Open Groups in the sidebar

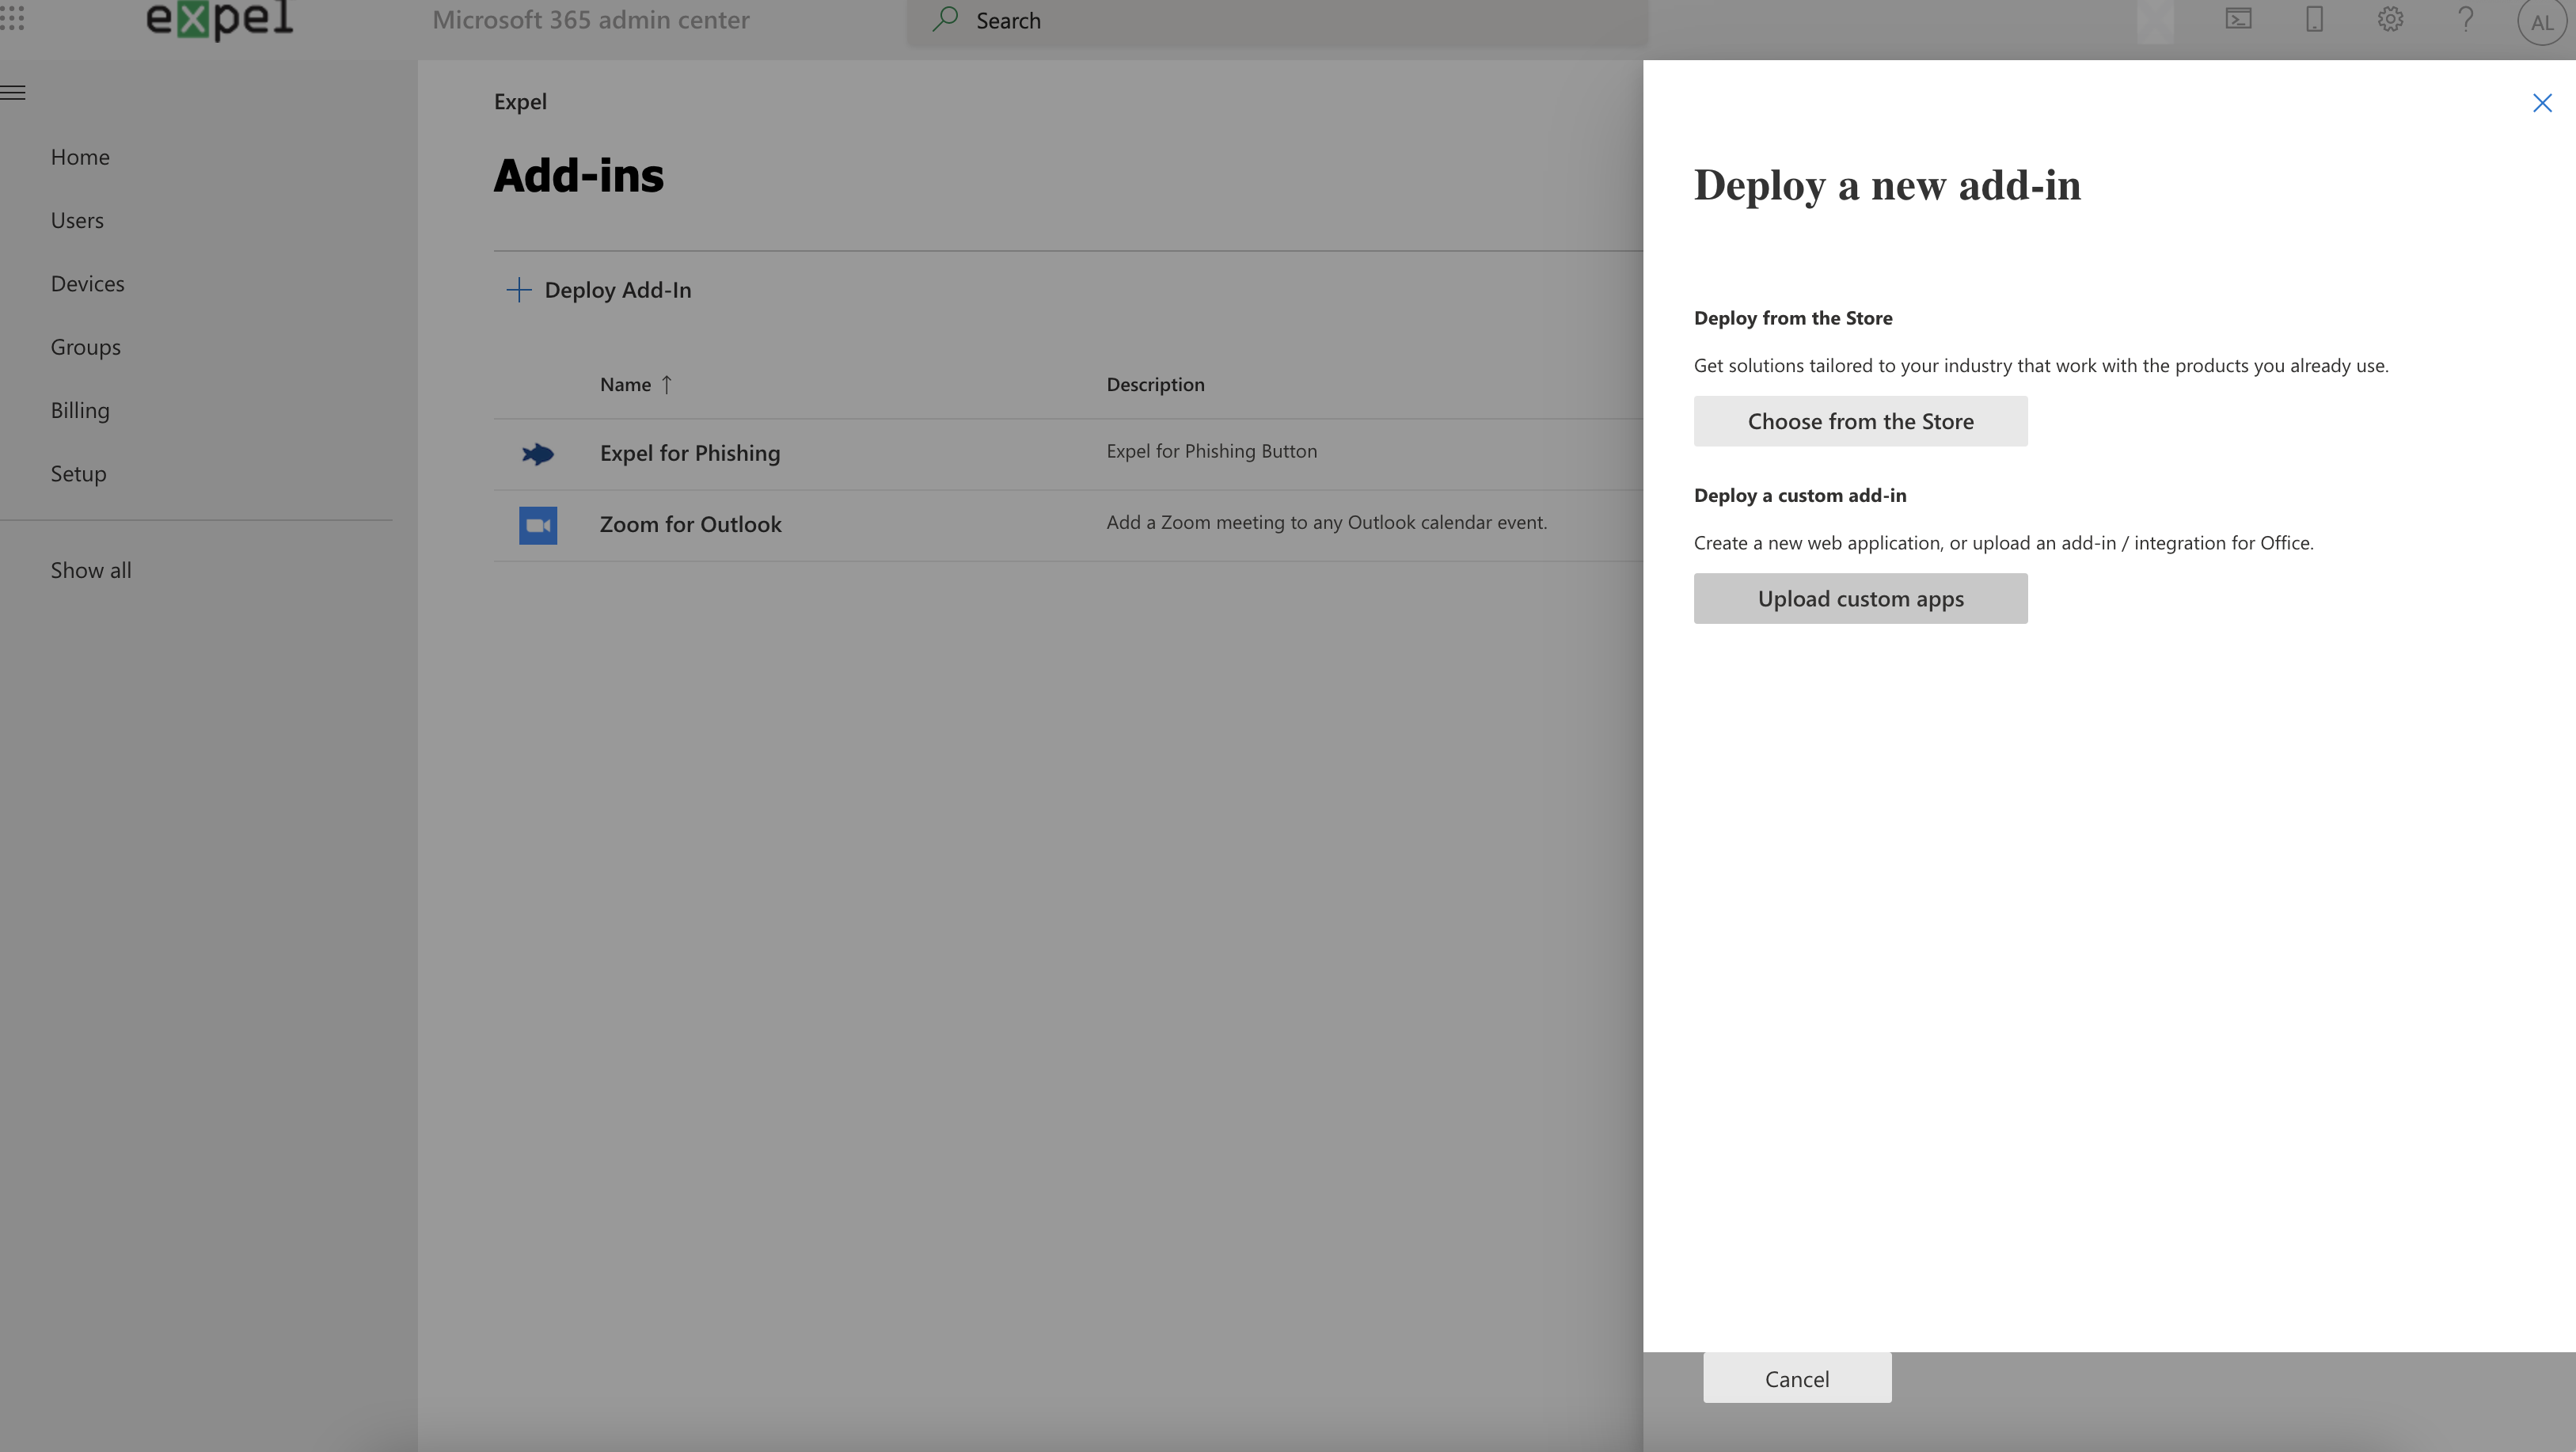[86, 347]
